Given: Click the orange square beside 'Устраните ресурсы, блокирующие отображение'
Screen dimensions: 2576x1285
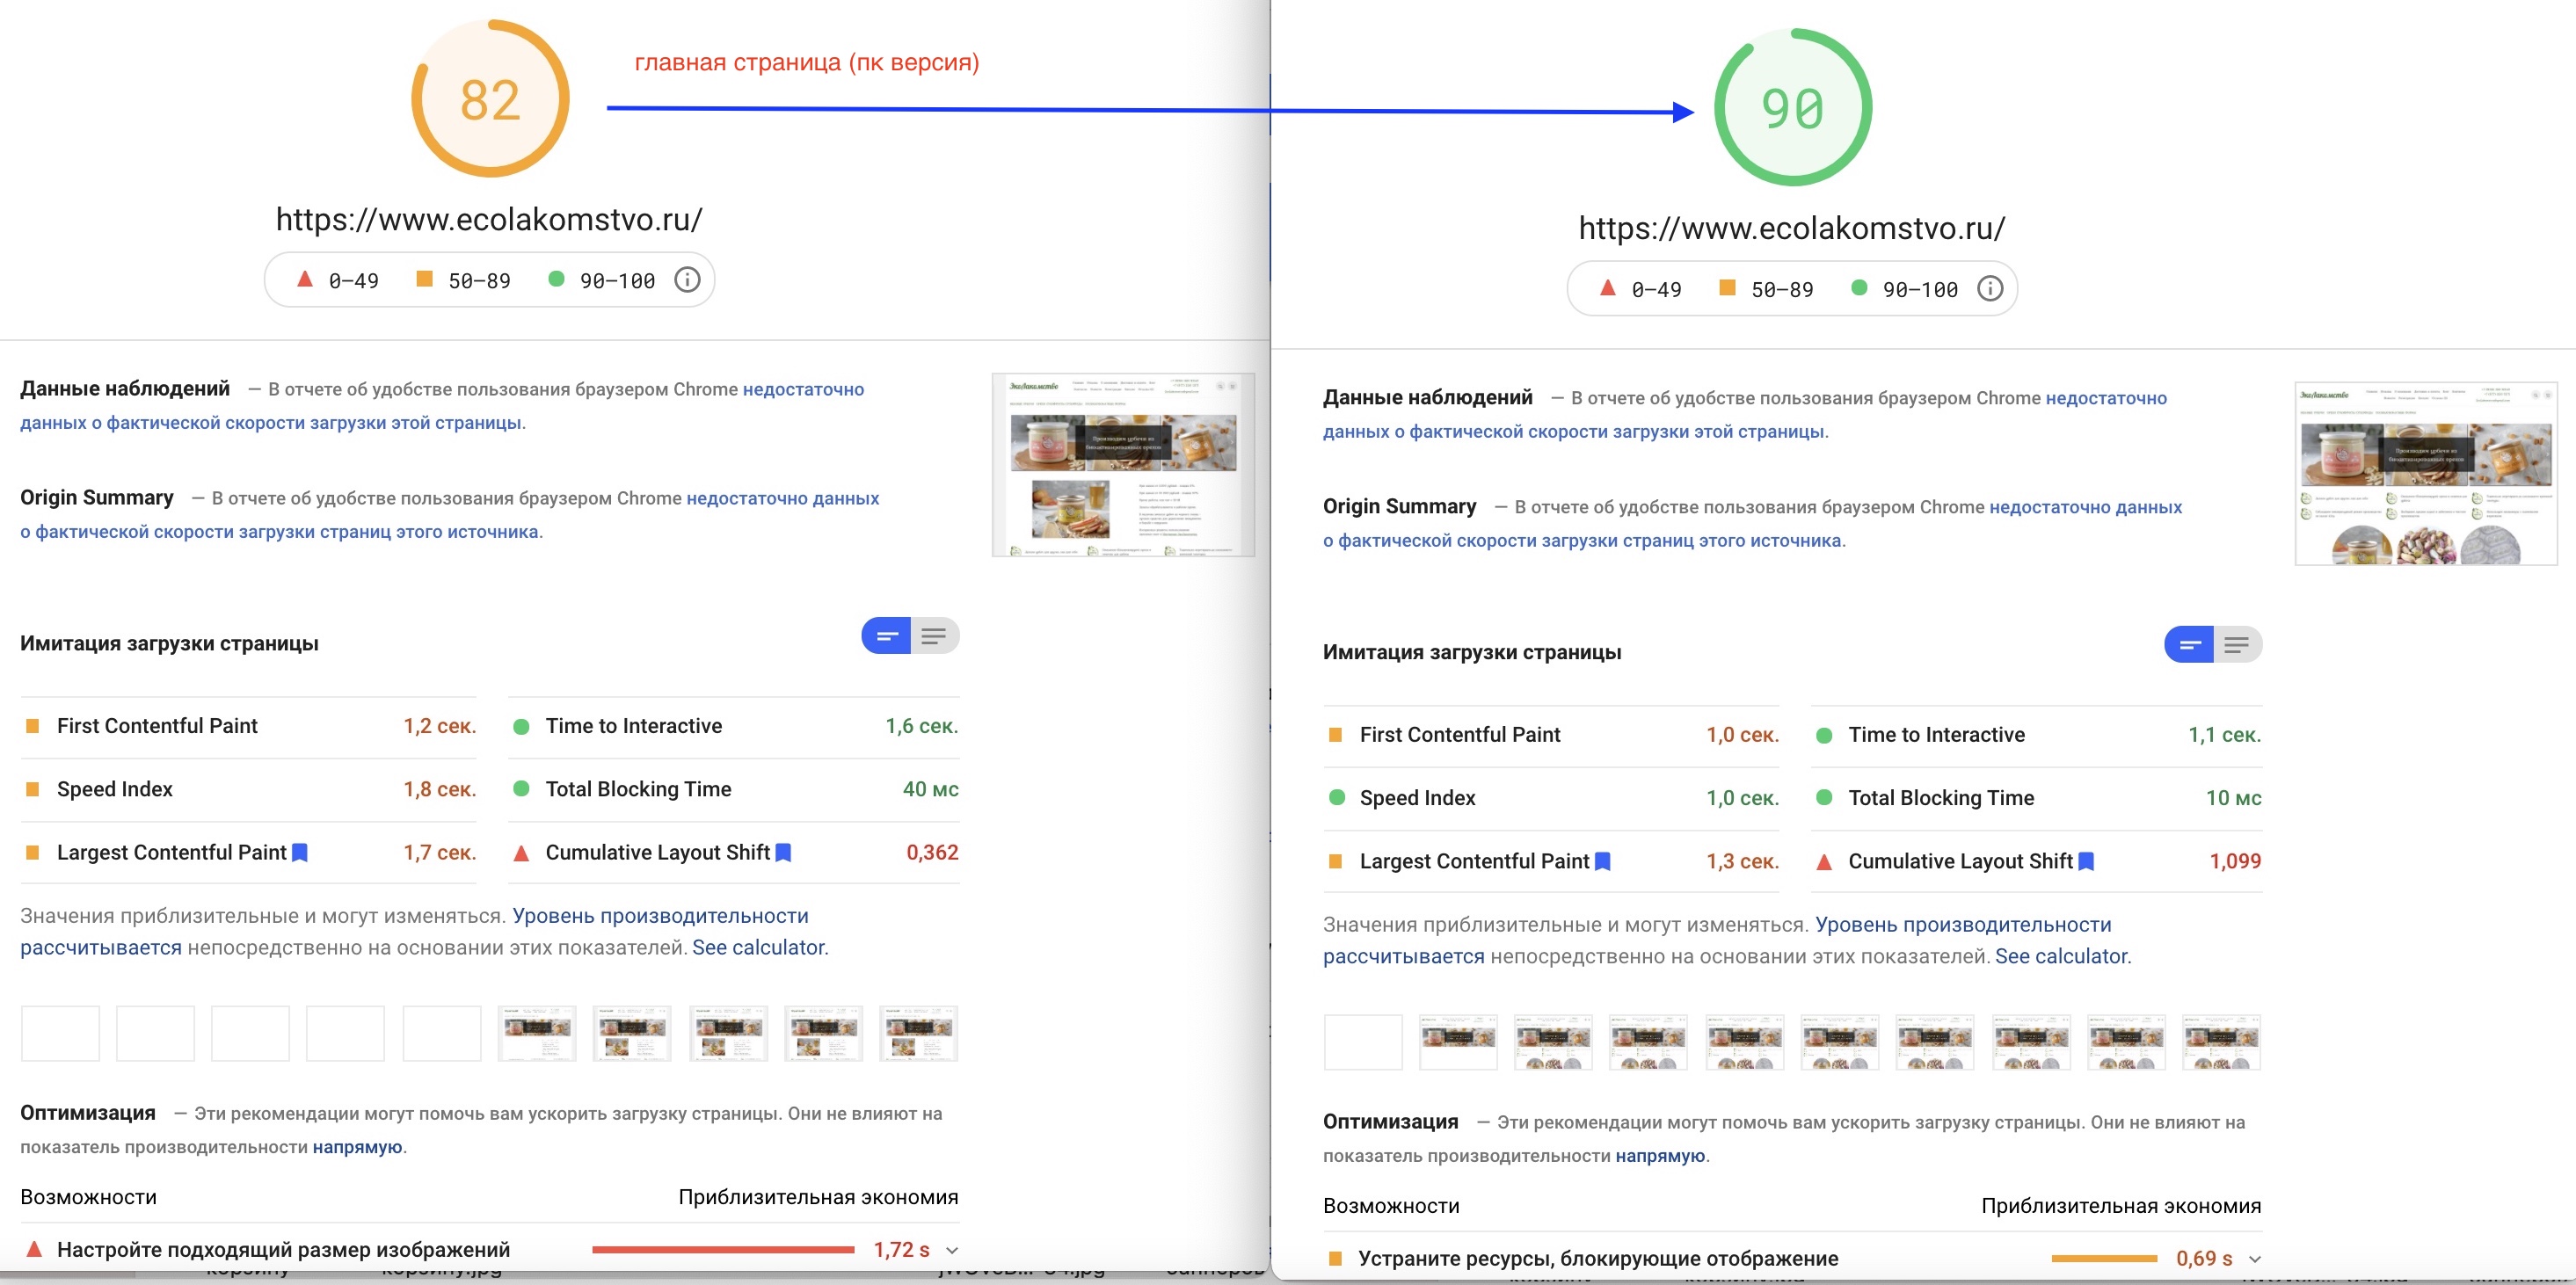Looking at the screenshot, I should coord(1335,1258).
